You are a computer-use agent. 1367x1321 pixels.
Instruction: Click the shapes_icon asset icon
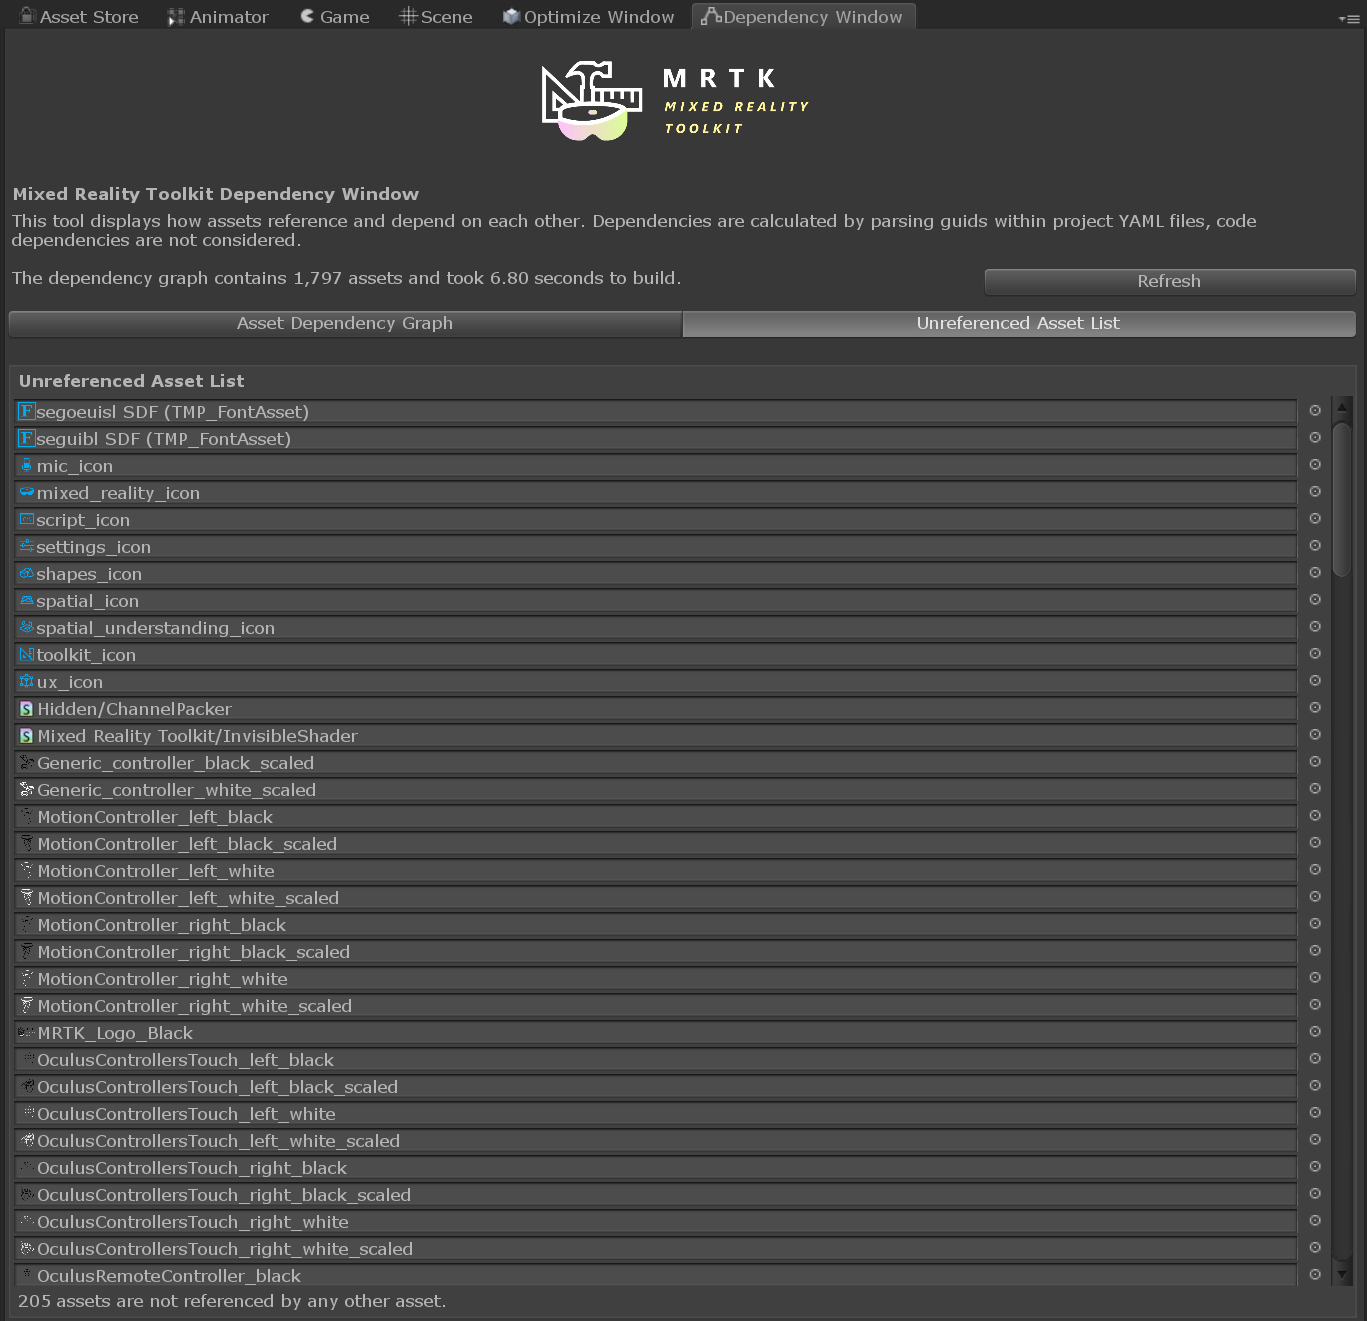[26, 573]
